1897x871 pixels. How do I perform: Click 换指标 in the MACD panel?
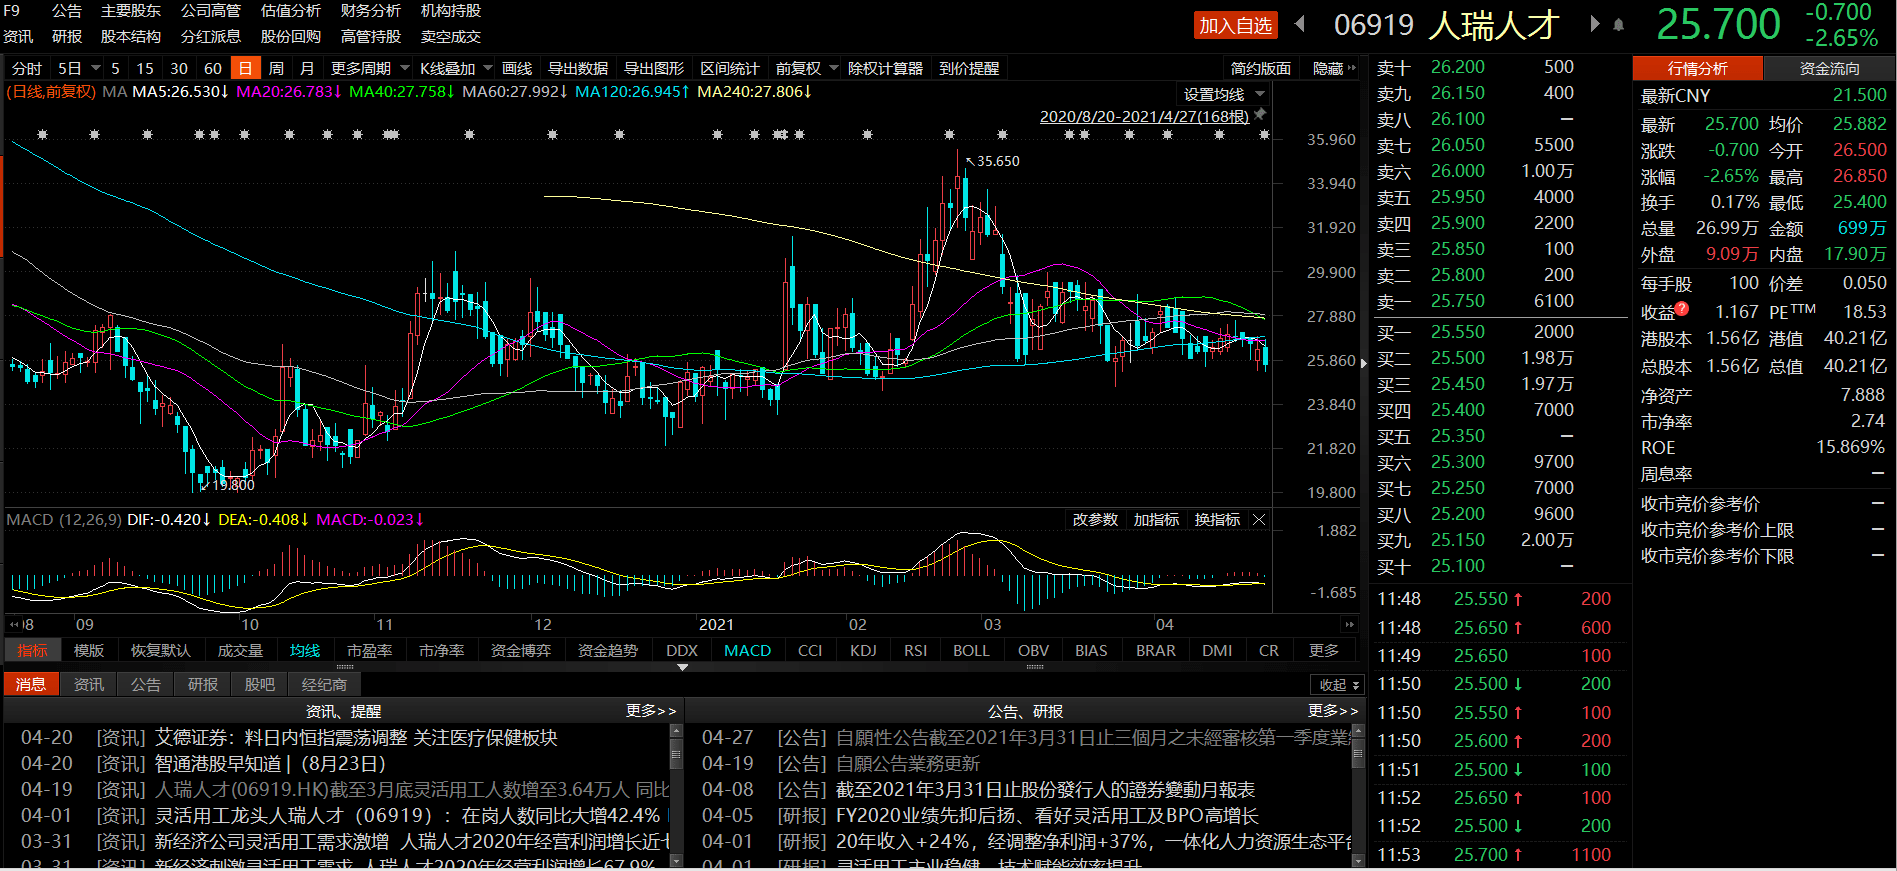point(1217,520)
